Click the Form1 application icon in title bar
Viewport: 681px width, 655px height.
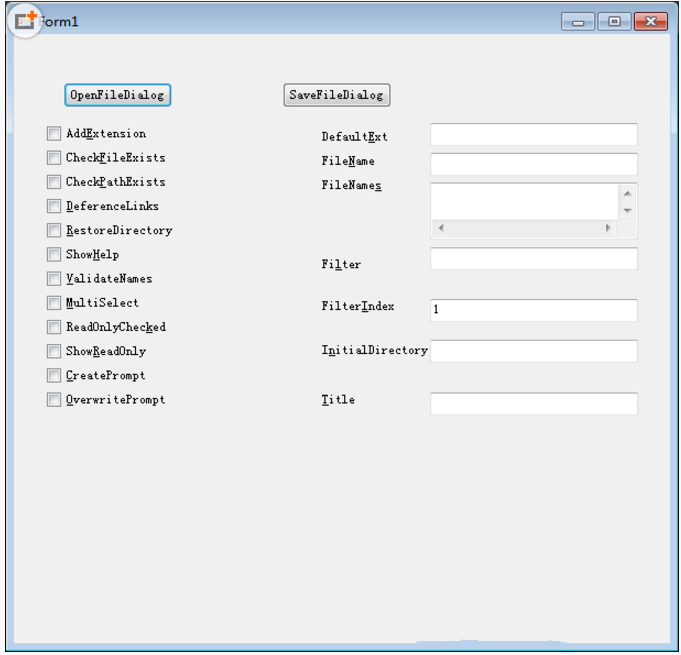[x=24, y=21]
